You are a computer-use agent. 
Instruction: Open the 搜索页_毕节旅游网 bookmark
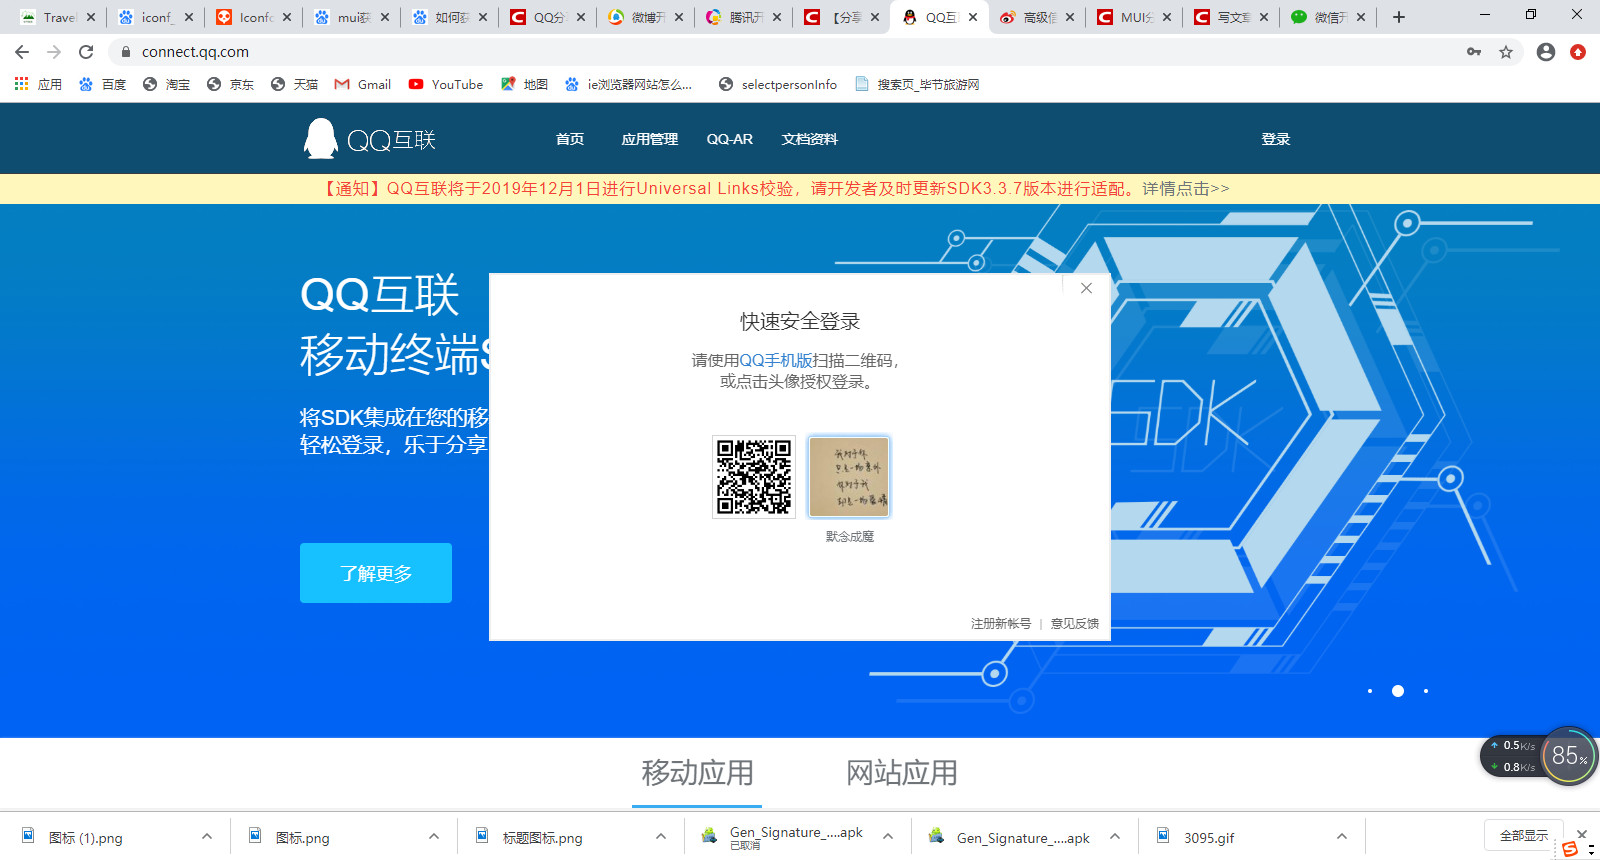tap(917, 85)
